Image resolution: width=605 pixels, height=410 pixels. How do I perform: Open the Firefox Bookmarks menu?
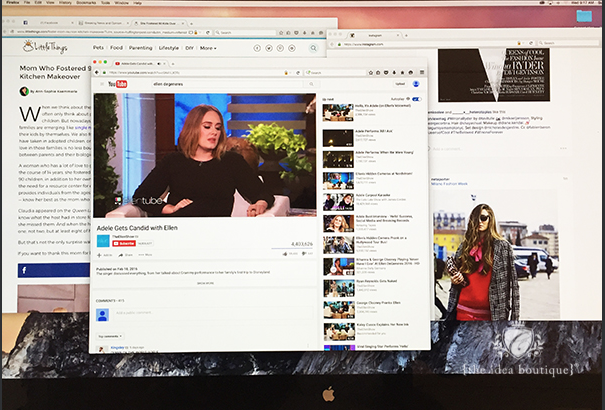point(86,2)
